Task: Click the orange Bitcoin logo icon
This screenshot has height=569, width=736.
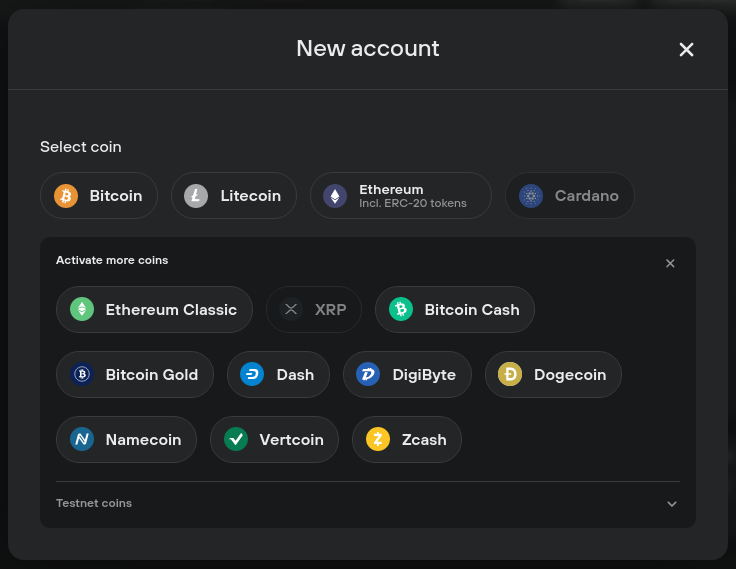Action: (x=66, y=196)
